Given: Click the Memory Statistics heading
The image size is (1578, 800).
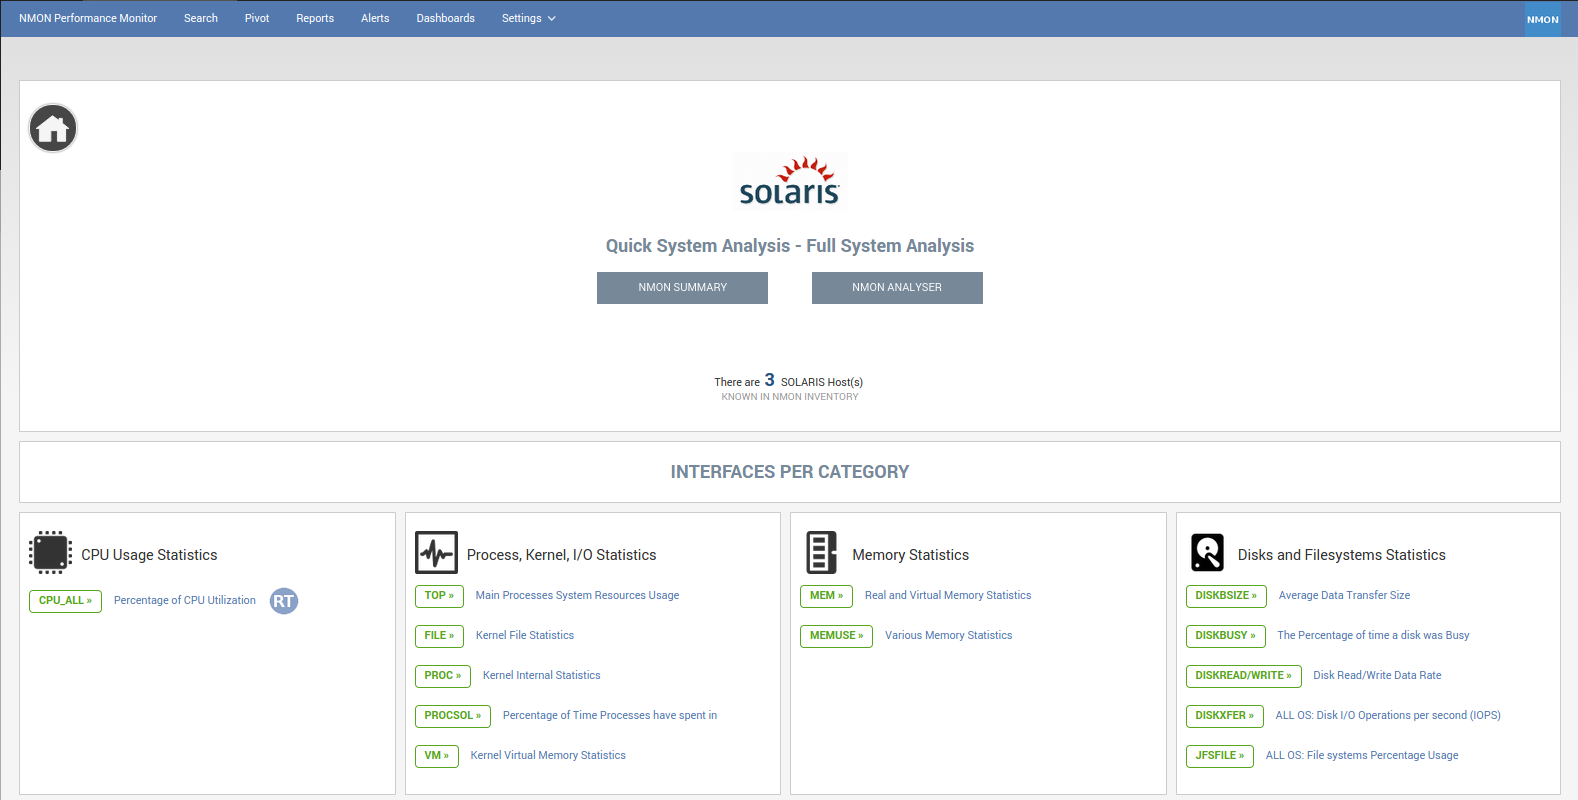Looking at the screenshot, I should pyautogui.click(x=911, y=555).
